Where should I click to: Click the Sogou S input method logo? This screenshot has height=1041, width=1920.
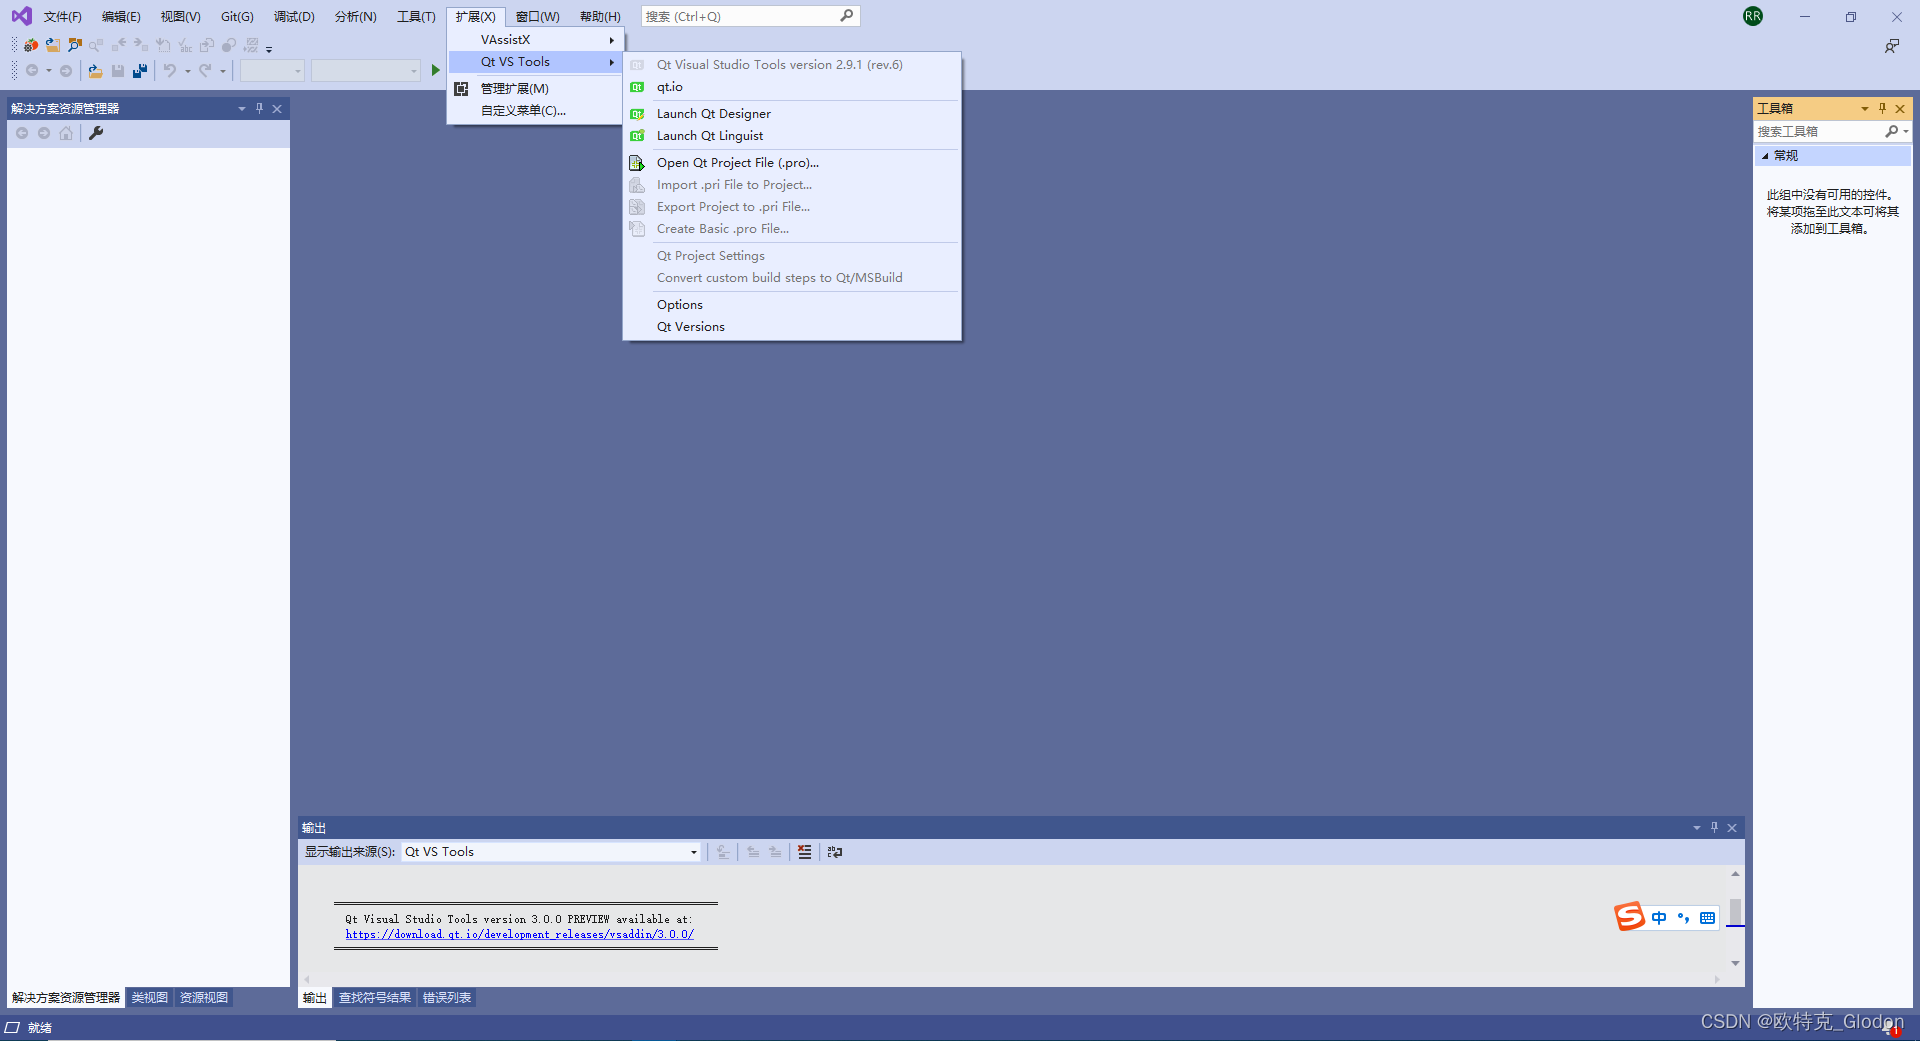1630,917
